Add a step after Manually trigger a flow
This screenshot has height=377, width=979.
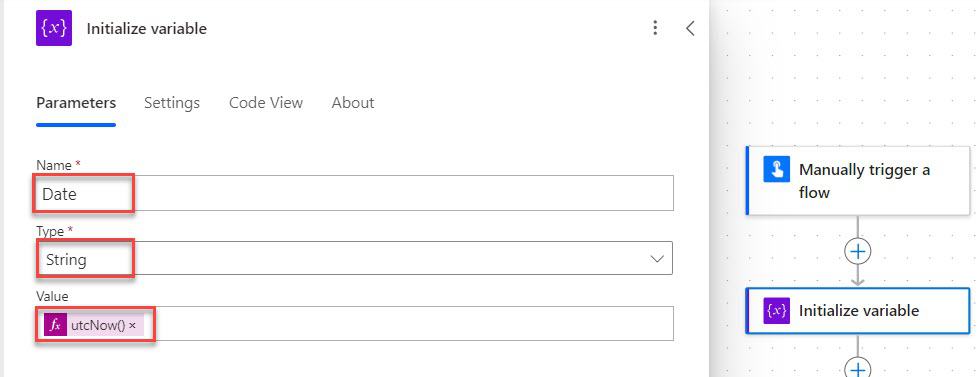[x=858, y=251]
